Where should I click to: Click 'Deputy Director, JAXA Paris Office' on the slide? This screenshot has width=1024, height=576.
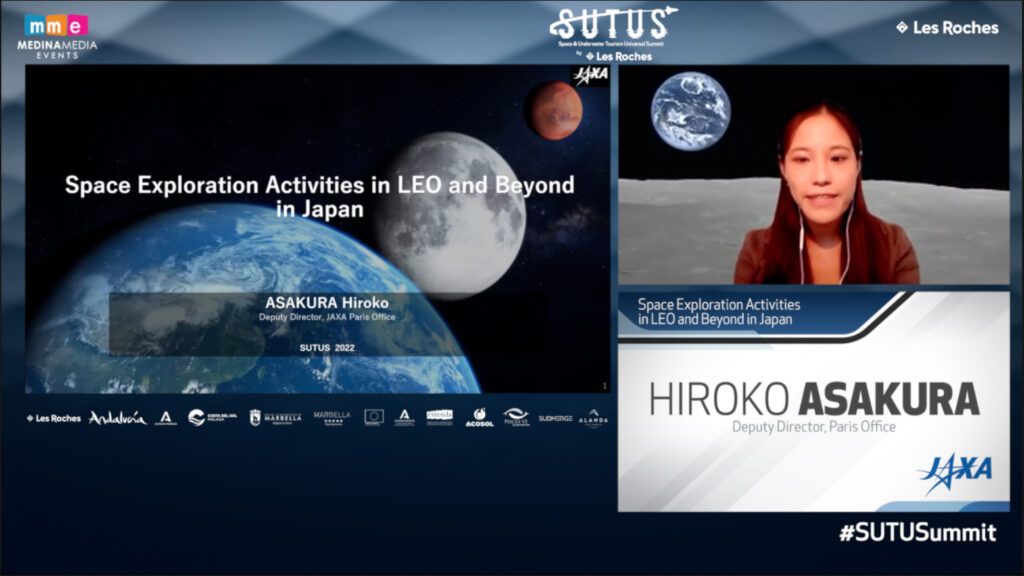pos(327,317)
